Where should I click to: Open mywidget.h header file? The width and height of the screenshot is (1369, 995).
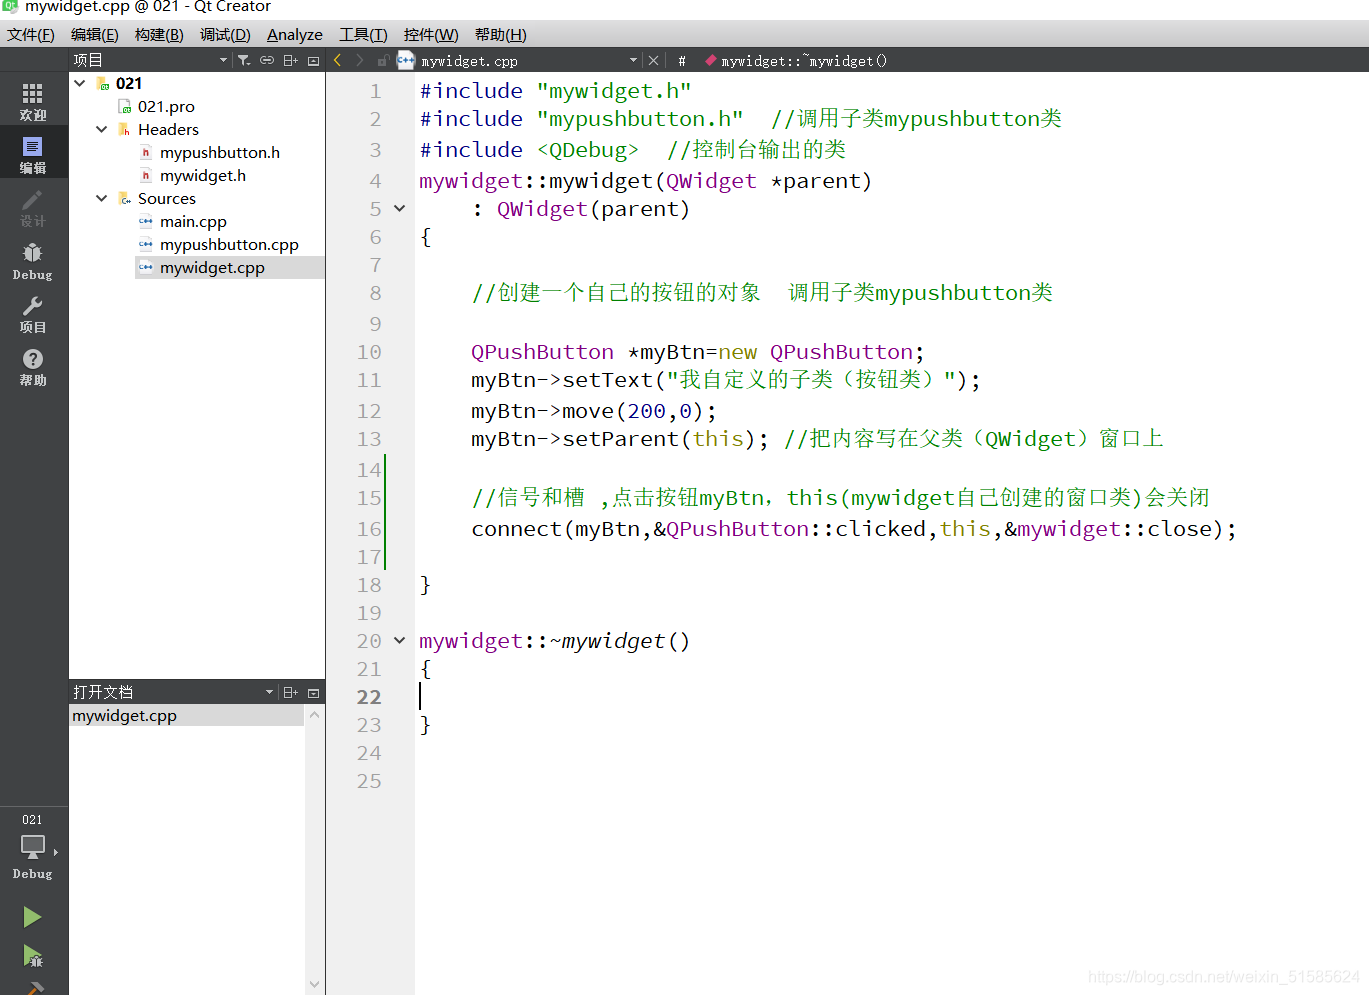(203, 175)
